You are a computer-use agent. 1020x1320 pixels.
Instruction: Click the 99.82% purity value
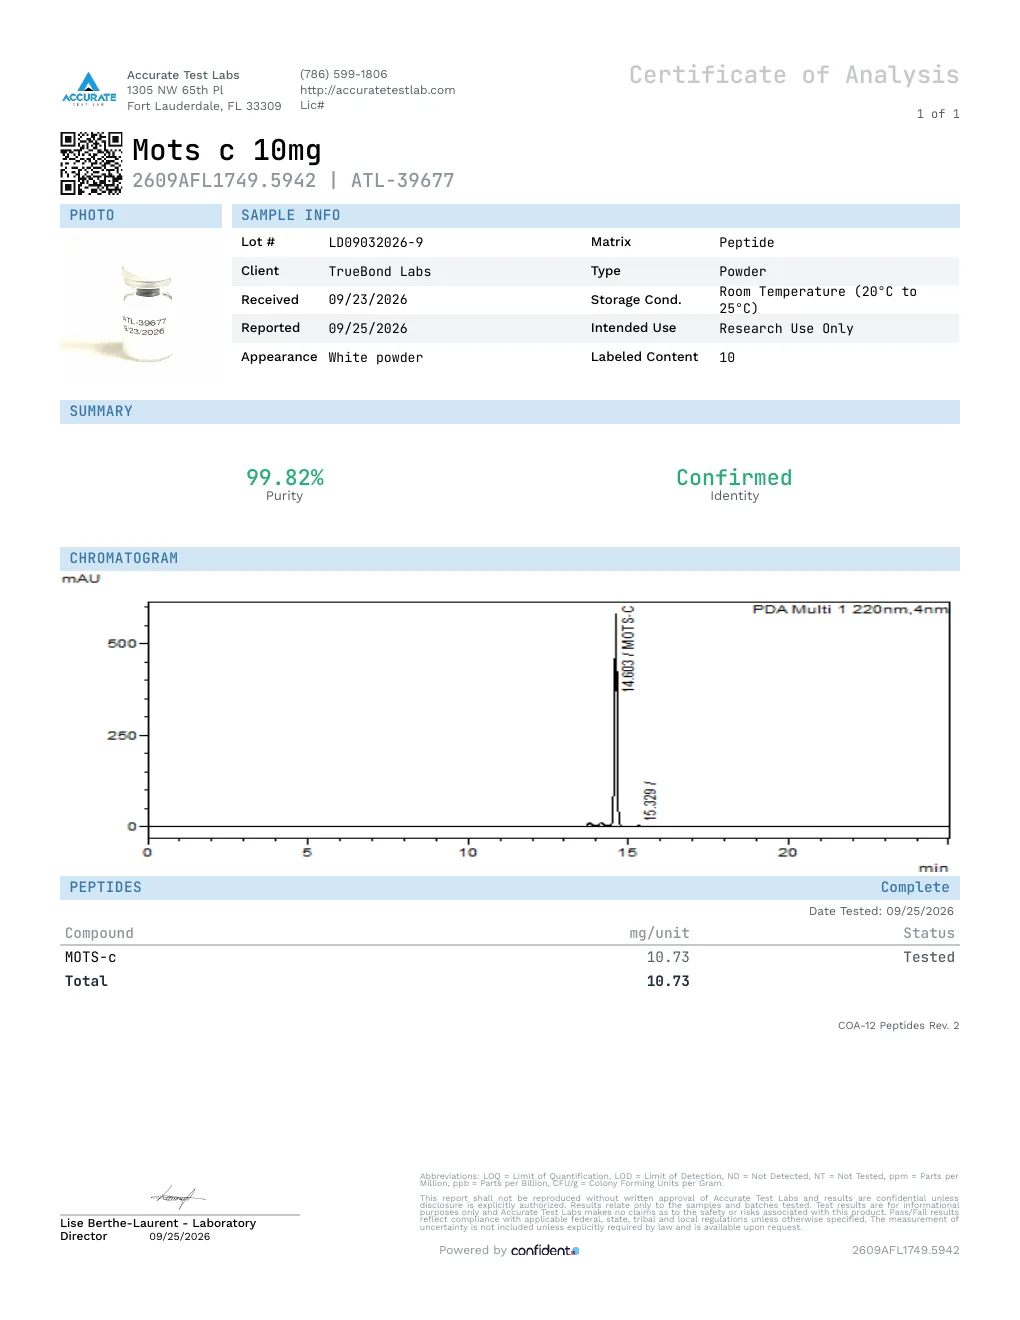[x=285, y=478]
